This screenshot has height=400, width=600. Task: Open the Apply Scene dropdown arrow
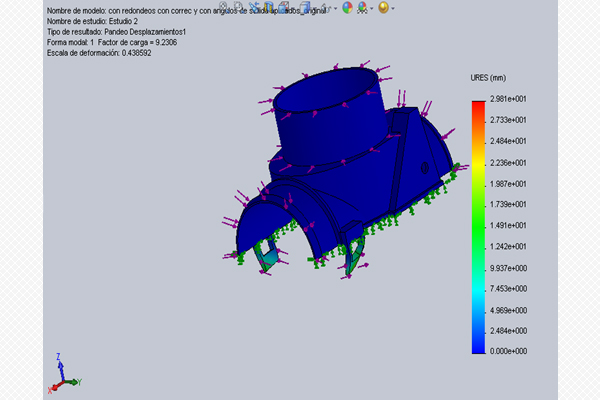point(372,7)
